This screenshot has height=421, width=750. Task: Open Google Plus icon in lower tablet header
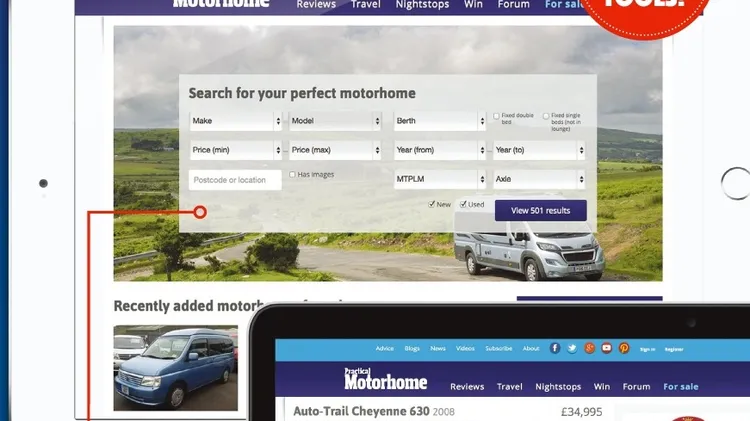(x=589, y=348)
